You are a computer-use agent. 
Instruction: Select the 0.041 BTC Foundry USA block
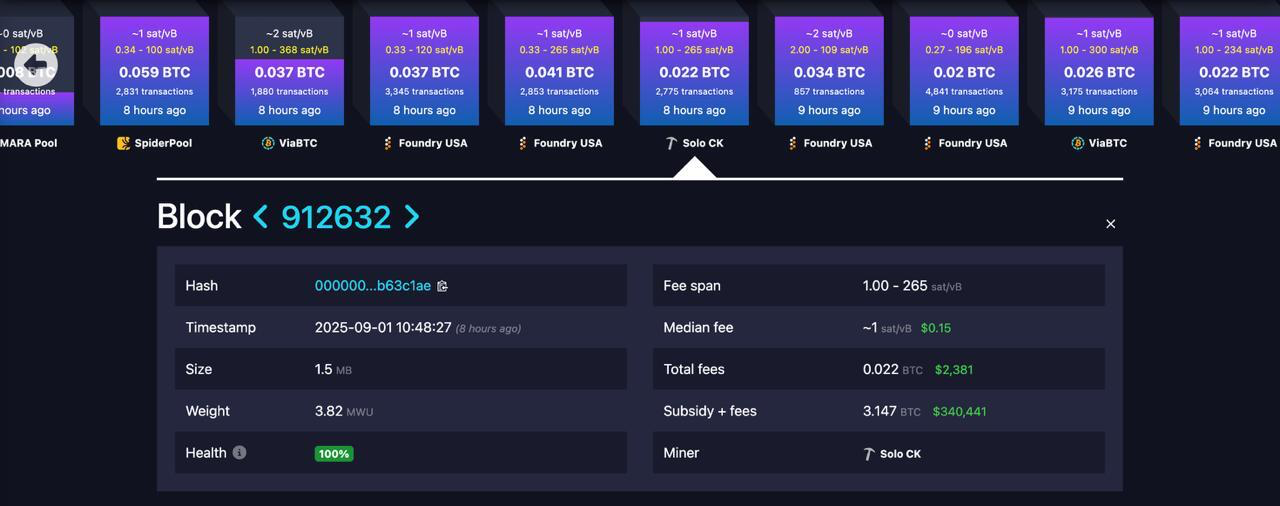559,71
